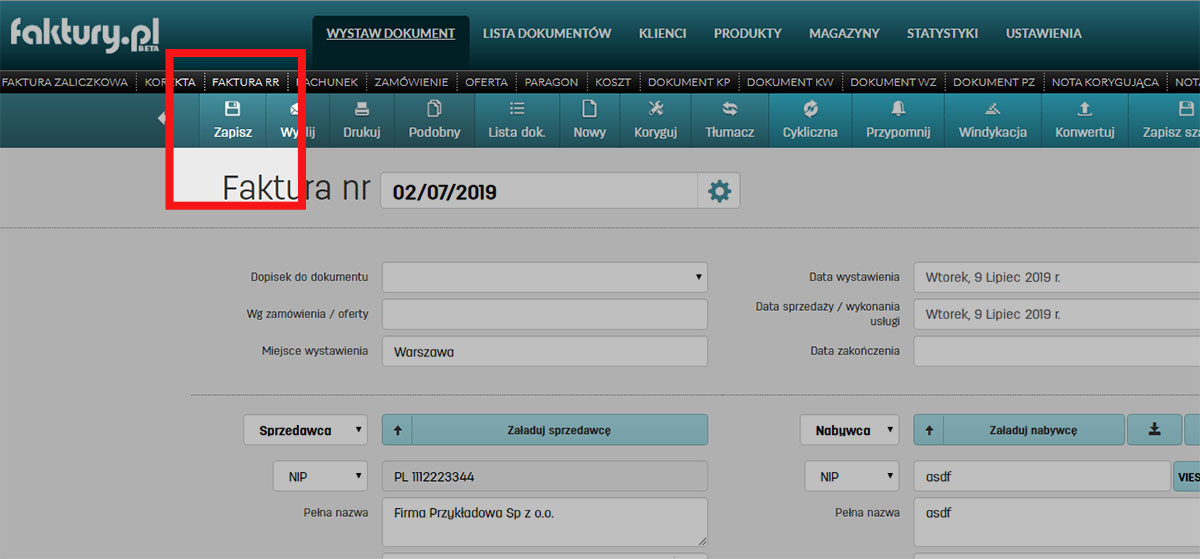Set up Cykliczna recurring invoice
1200x559 pixels.
(x=810, y=110)
